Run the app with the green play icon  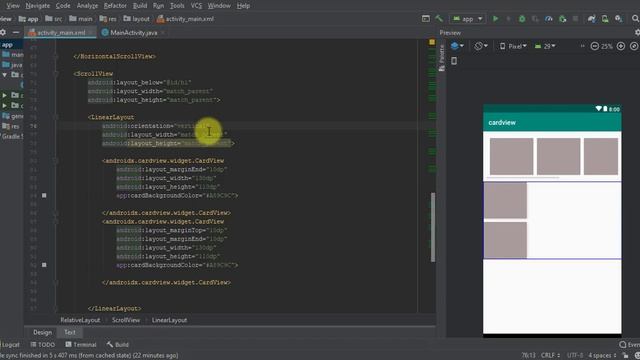pyautogui.click(x=495, y=19)
